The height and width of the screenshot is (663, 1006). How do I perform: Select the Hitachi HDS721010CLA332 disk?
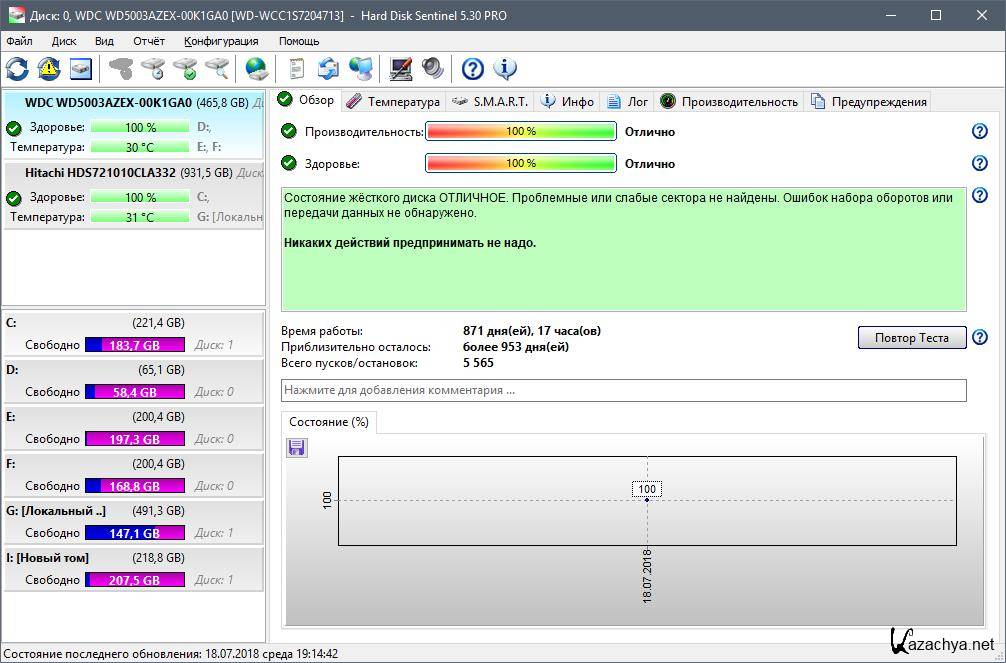point(100,173)
